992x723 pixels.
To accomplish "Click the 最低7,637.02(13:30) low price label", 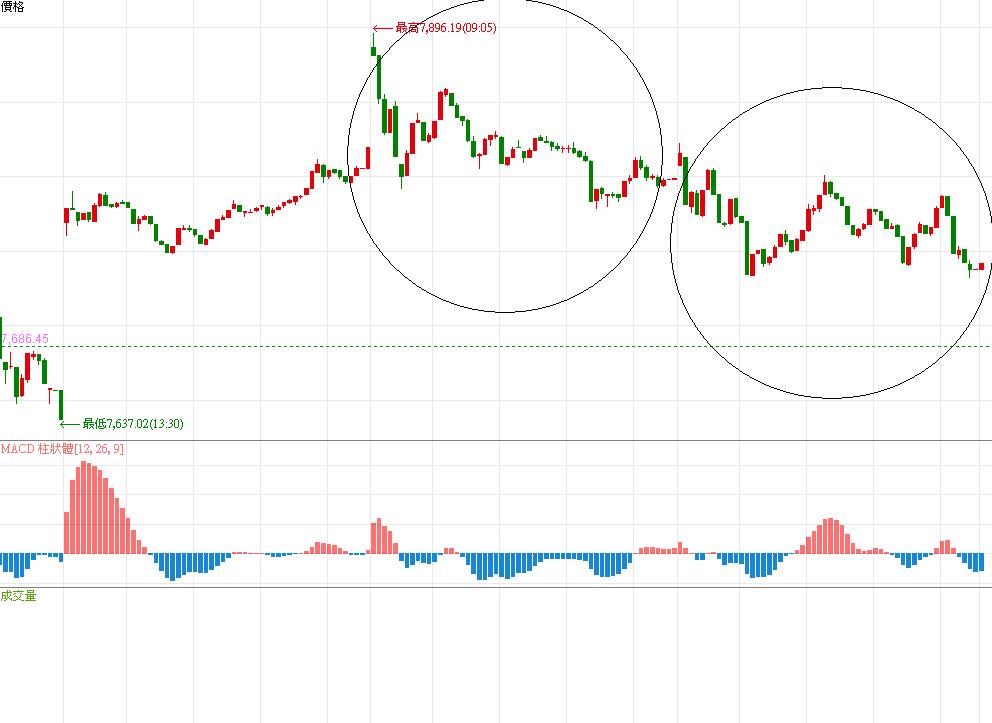I will [x=133, y=423].
